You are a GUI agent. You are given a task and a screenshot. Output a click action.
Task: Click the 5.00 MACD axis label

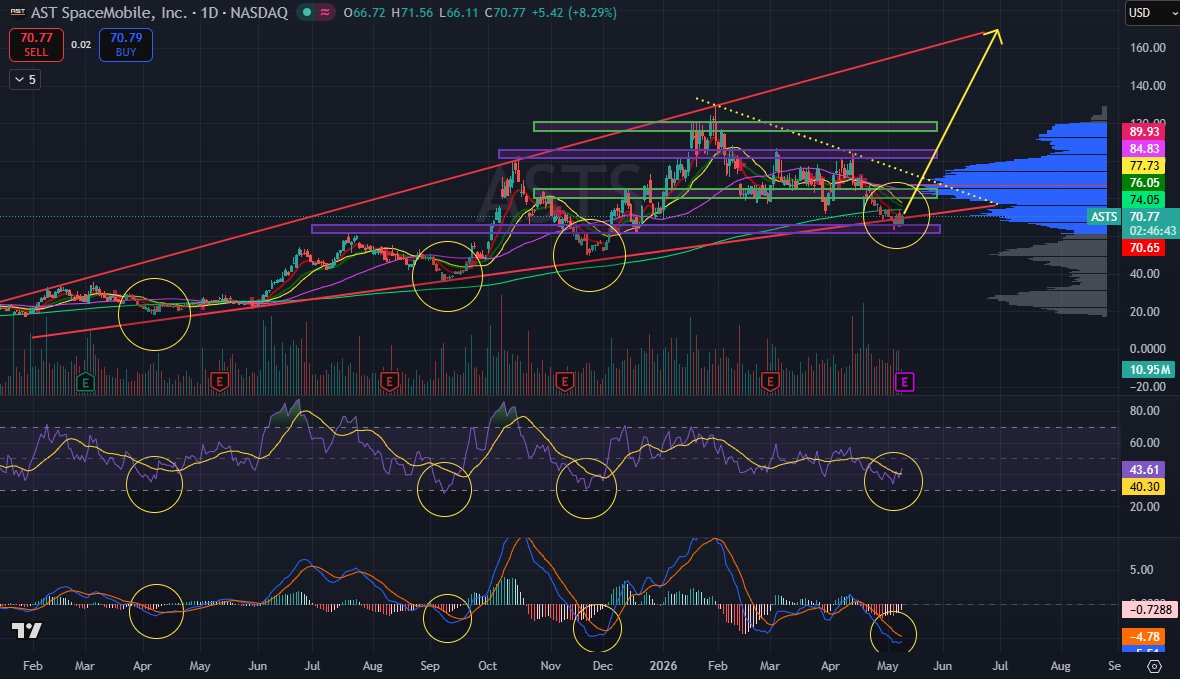pos(1142,570)
